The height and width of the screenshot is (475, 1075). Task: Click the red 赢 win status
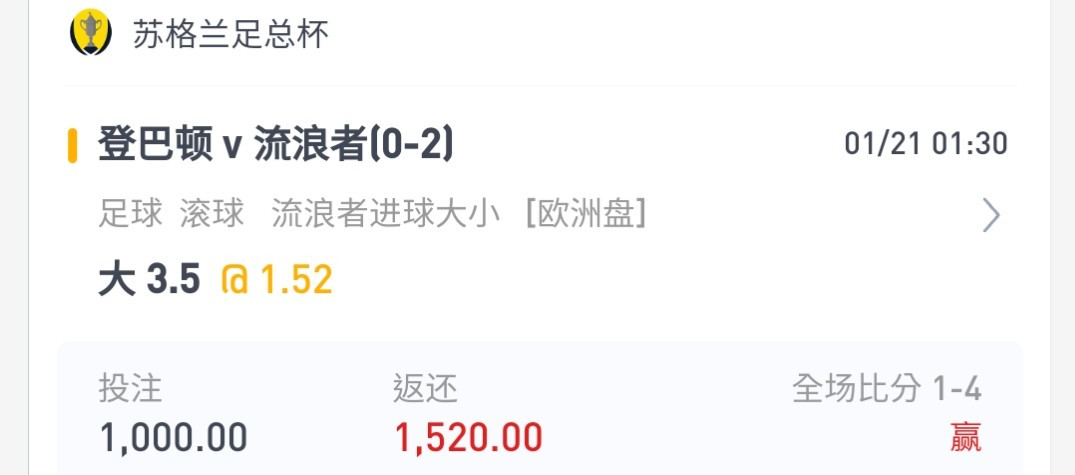pyautogui.click(x=966, y=437)
